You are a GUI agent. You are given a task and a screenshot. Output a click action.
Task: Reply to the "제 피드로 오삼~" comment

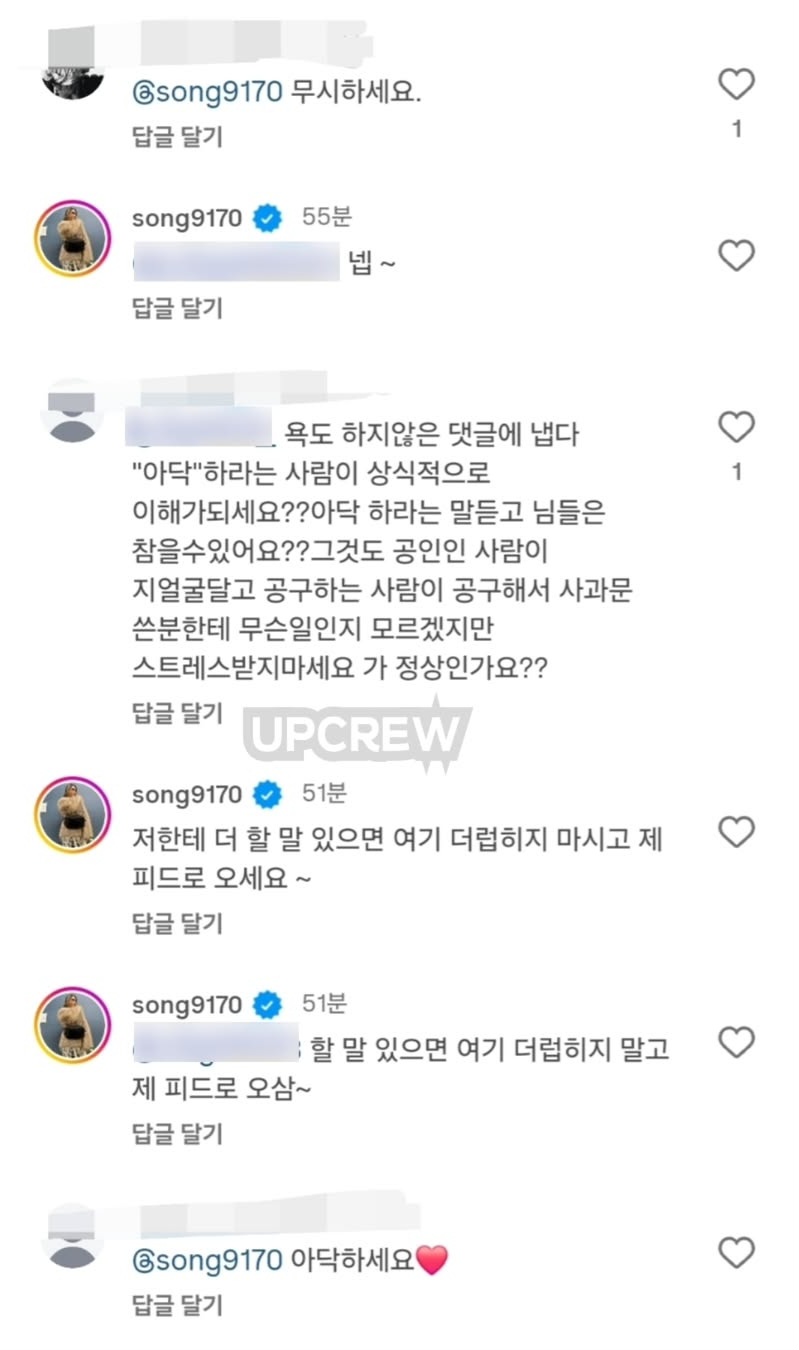click(x=177, y=1133)
